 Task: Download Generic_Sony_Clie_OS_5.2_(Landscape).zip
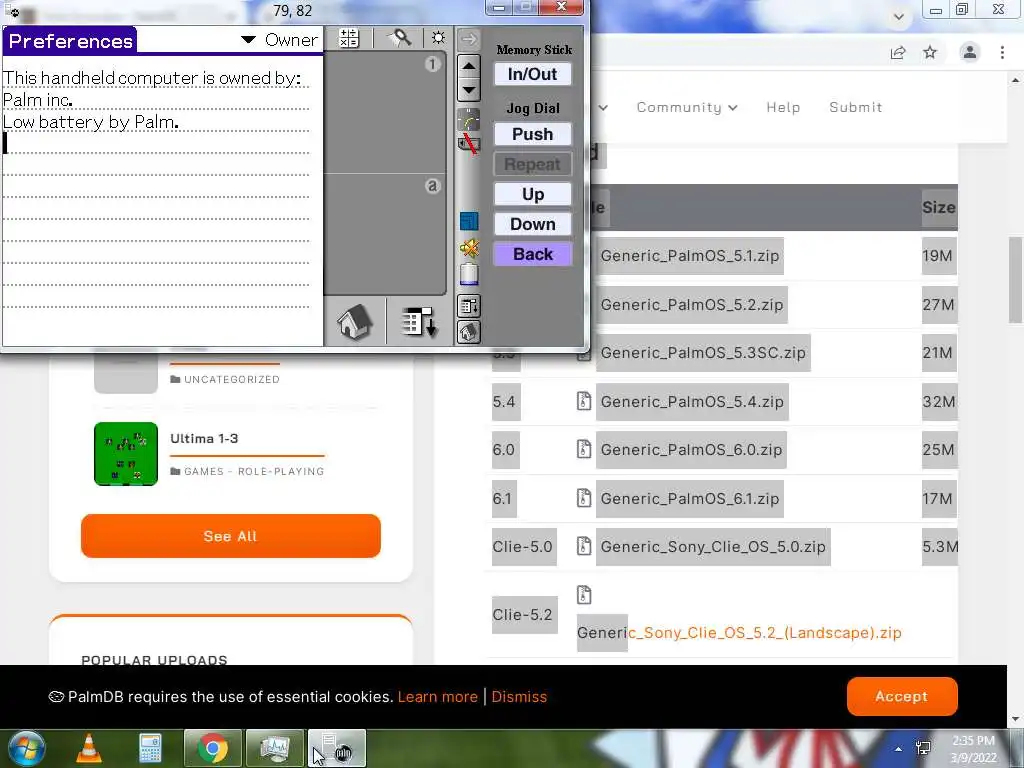tap(739, 633)
